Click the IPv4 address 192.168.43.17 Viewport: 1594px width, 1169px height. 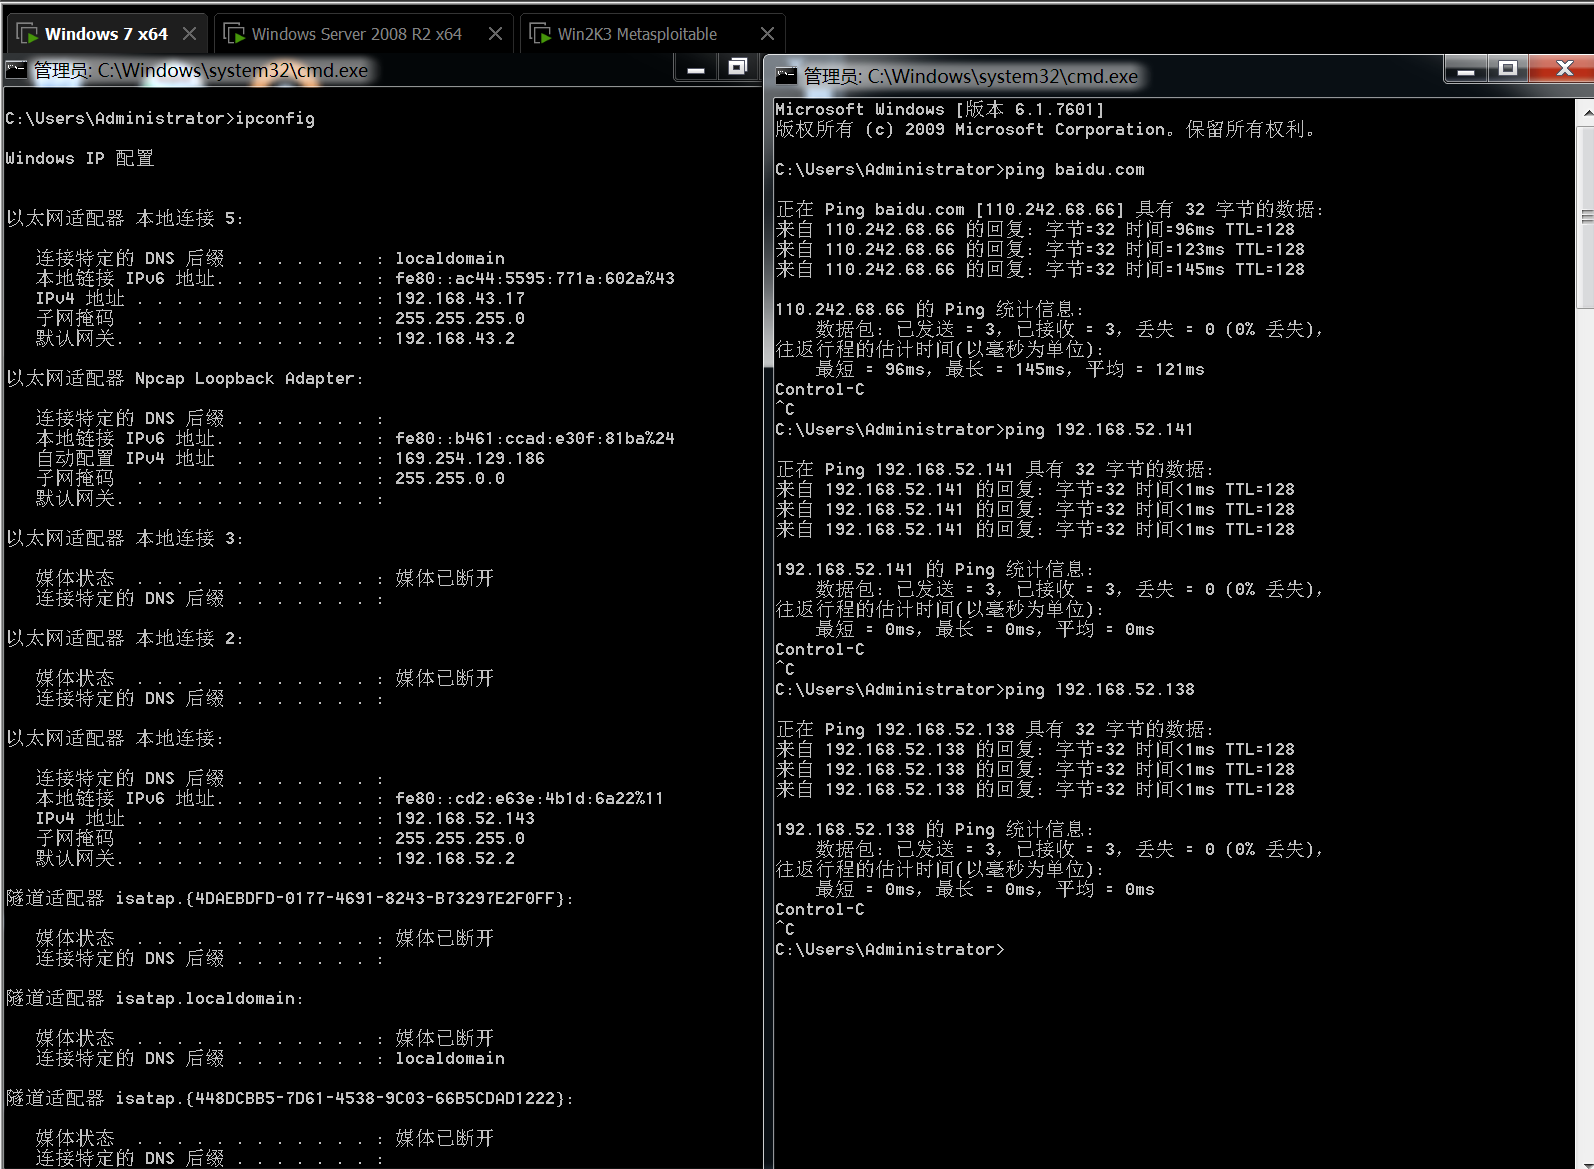click(460, 299)
